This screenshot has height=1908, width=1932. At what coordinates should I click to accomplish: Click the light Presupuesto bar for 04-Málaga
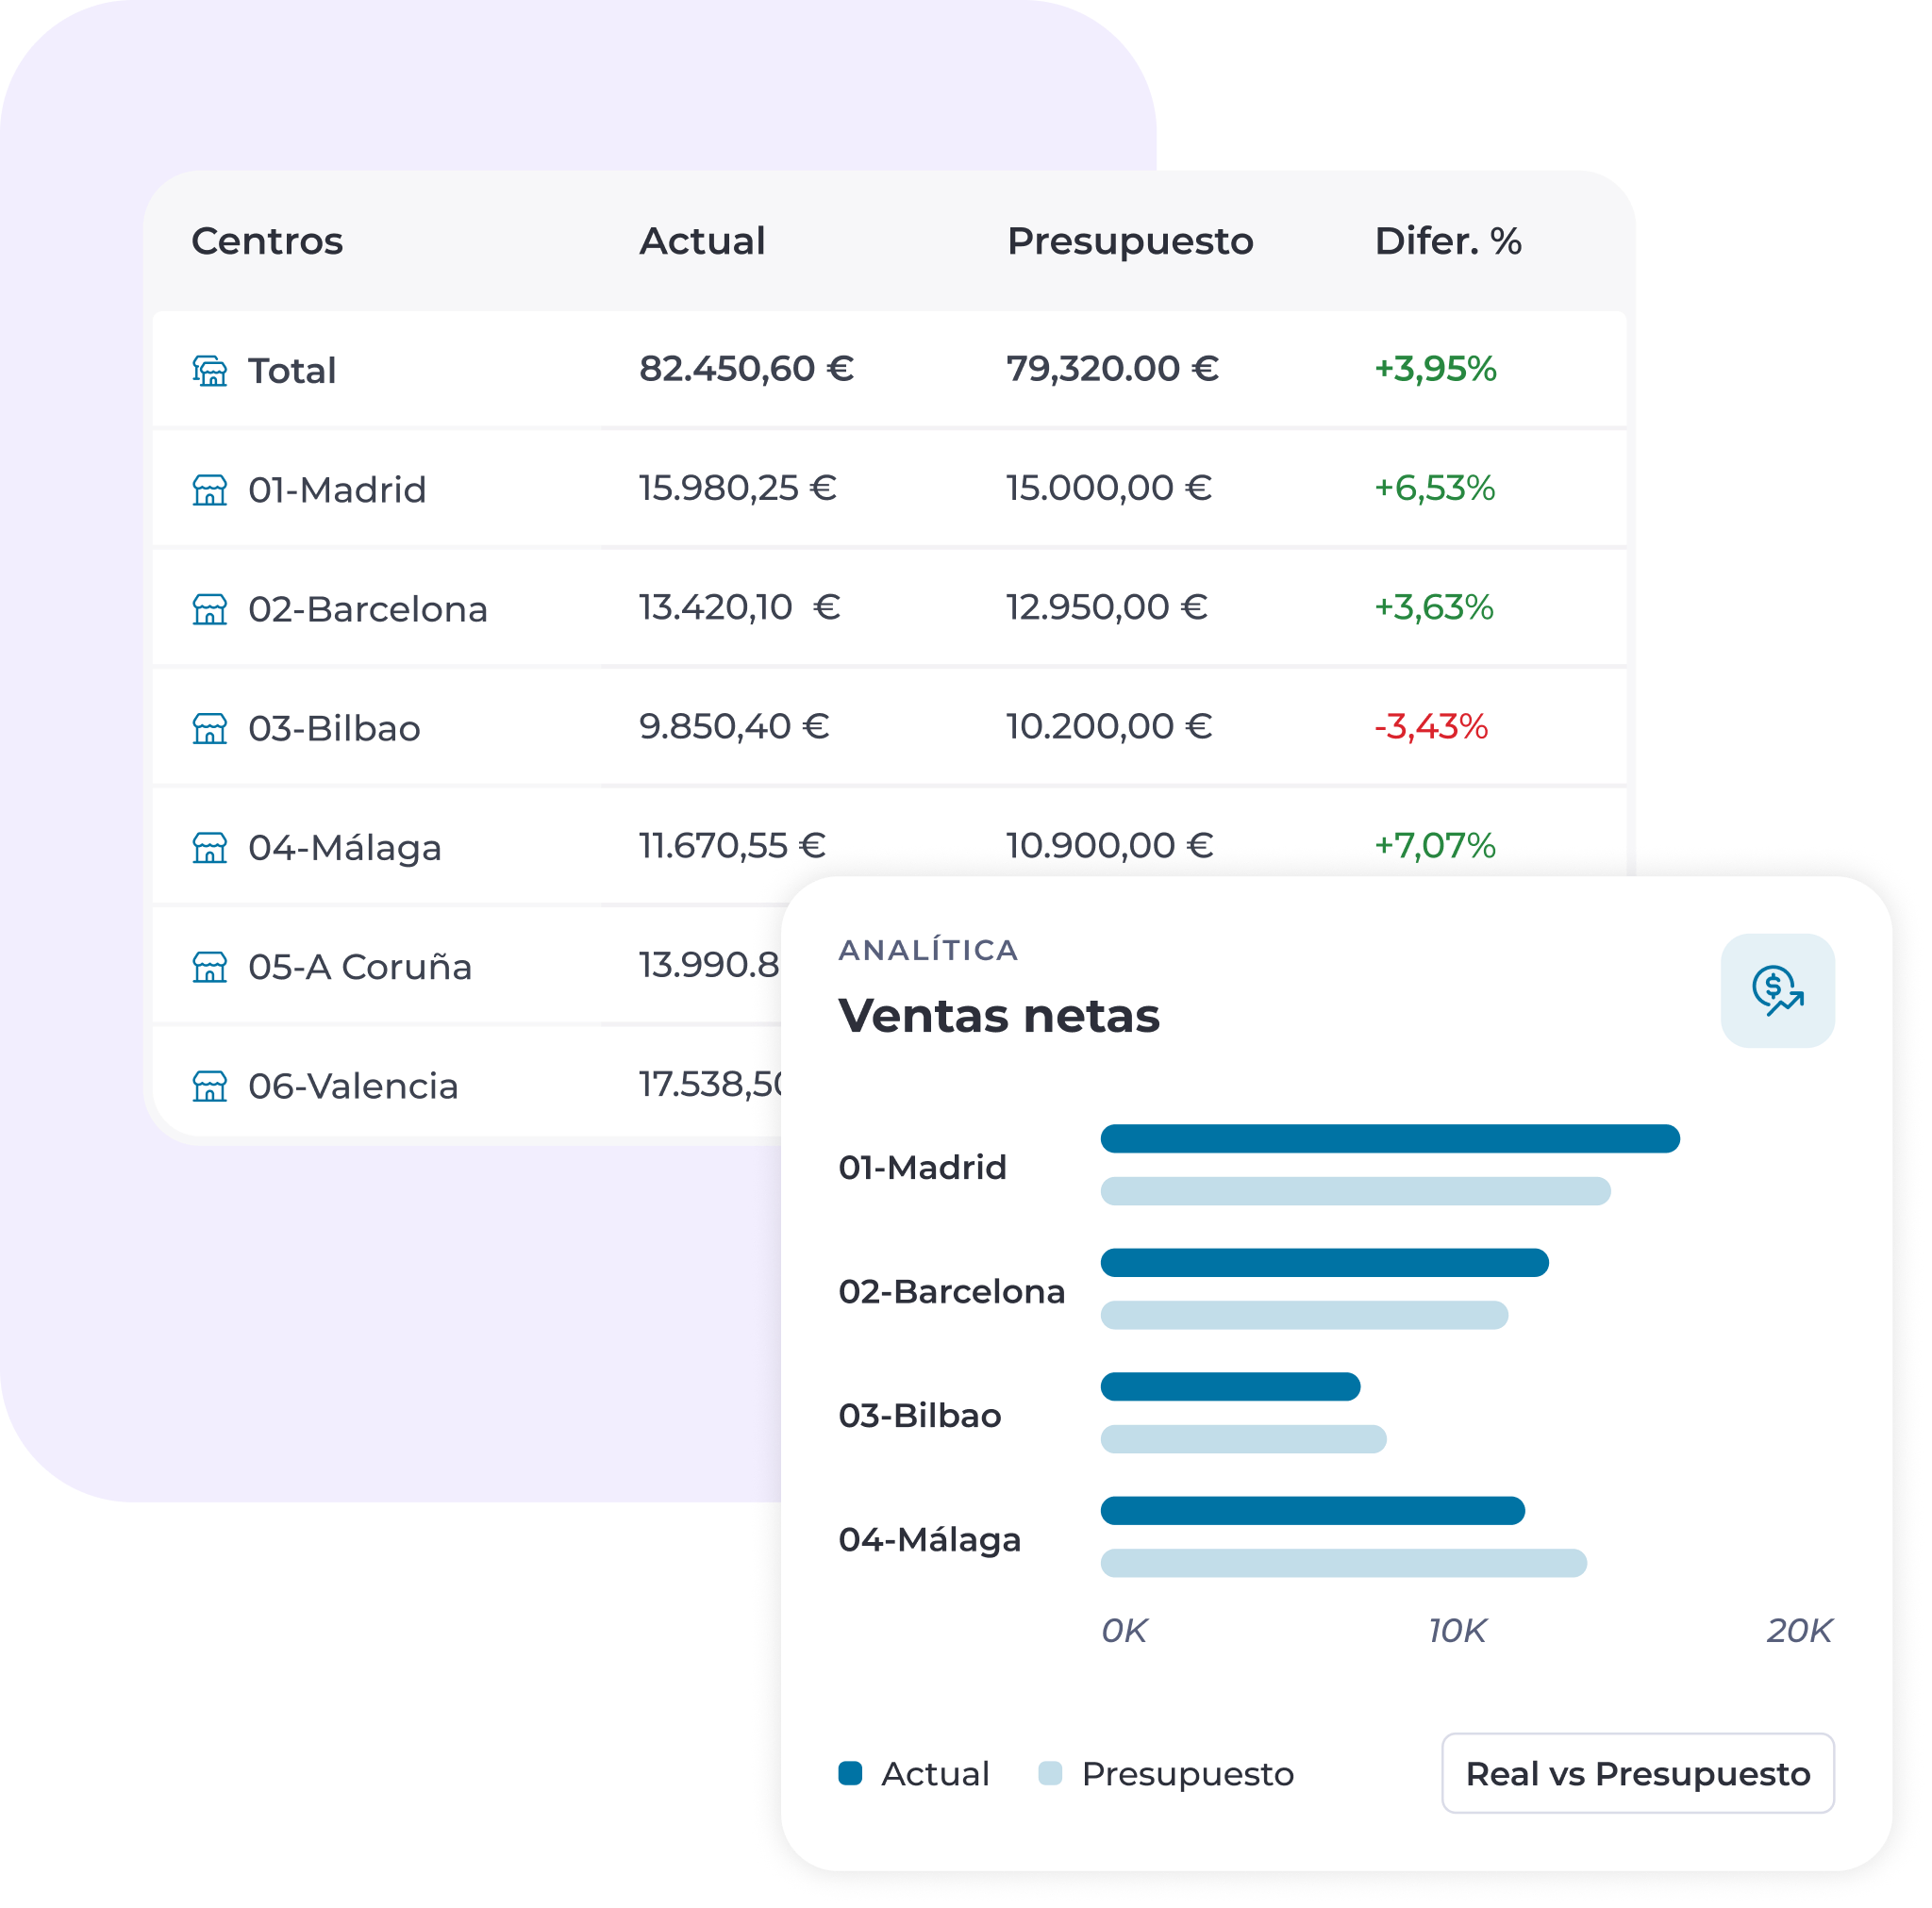[1343, 1562]
